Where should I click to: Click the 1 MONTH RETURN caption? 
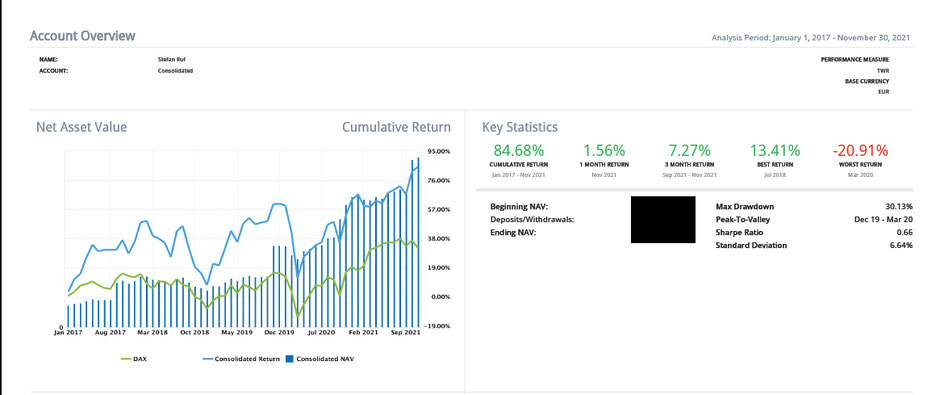[x=604, y=164]
